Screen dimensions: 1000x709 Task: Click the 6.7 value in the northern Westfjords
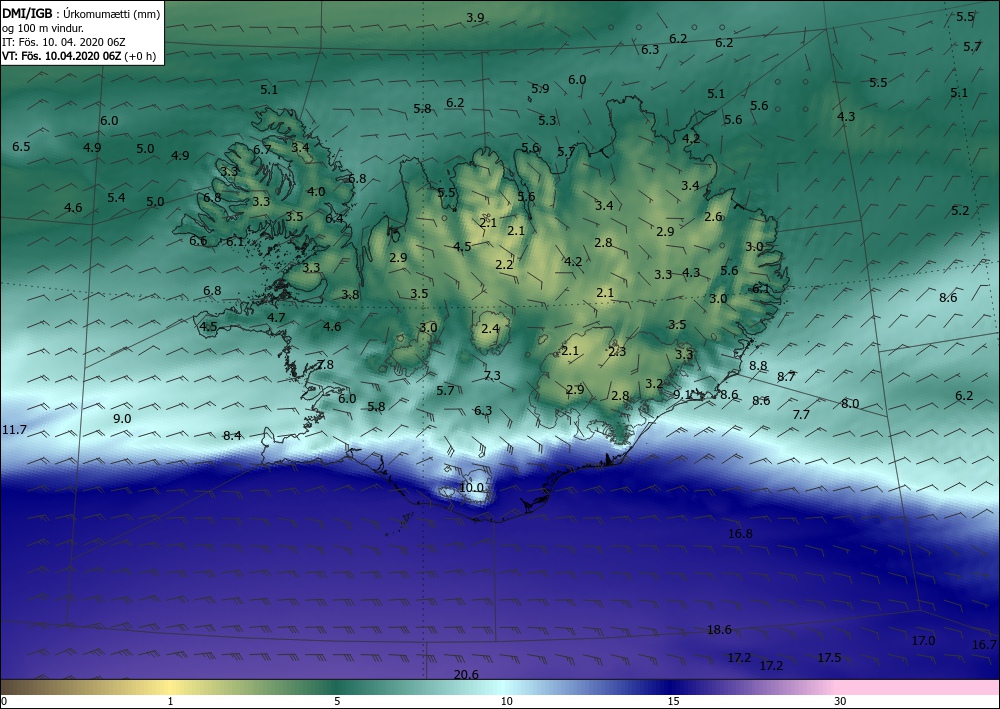(262, 150)
